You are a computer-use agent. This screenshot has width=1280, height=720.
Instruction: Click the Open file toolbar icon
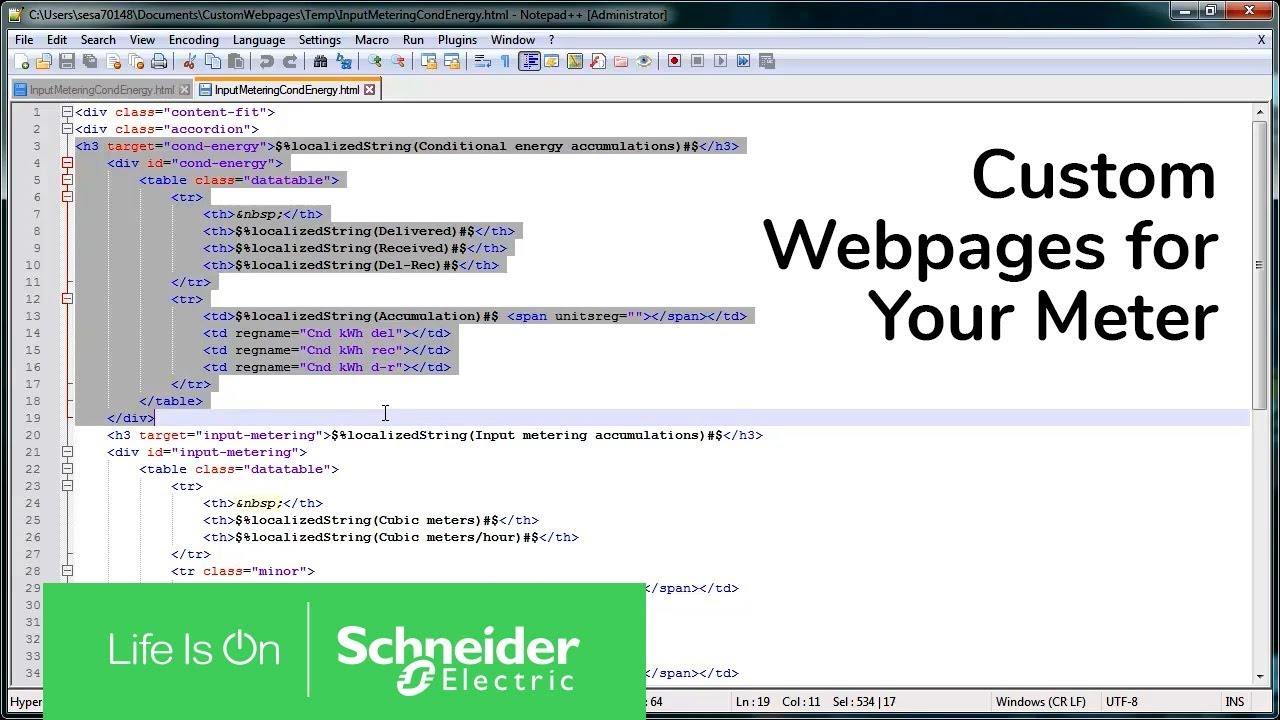(44, 61)
